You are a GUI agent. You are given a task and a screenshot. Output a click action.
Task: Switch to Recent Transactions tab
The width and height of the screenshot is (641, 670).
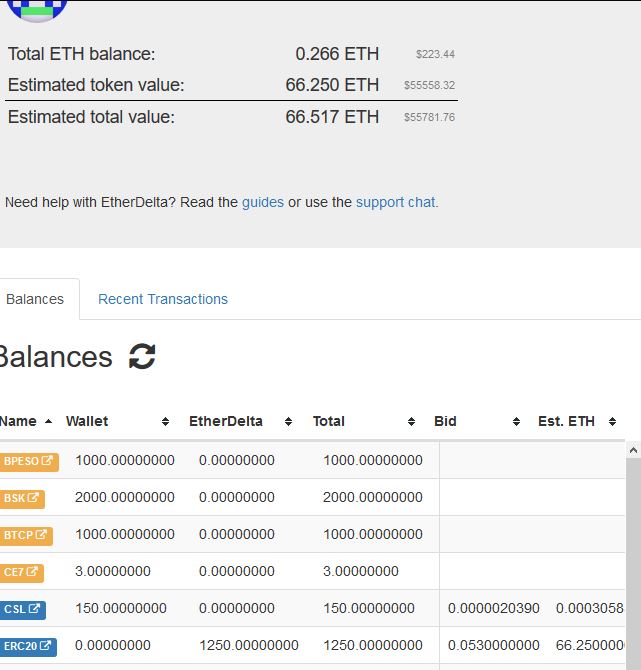click(163, 299)
